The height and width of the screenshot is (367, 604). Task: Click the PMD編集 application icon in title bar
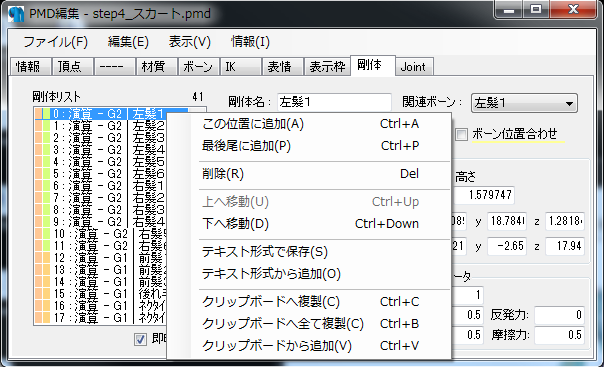tap(15, 14)
